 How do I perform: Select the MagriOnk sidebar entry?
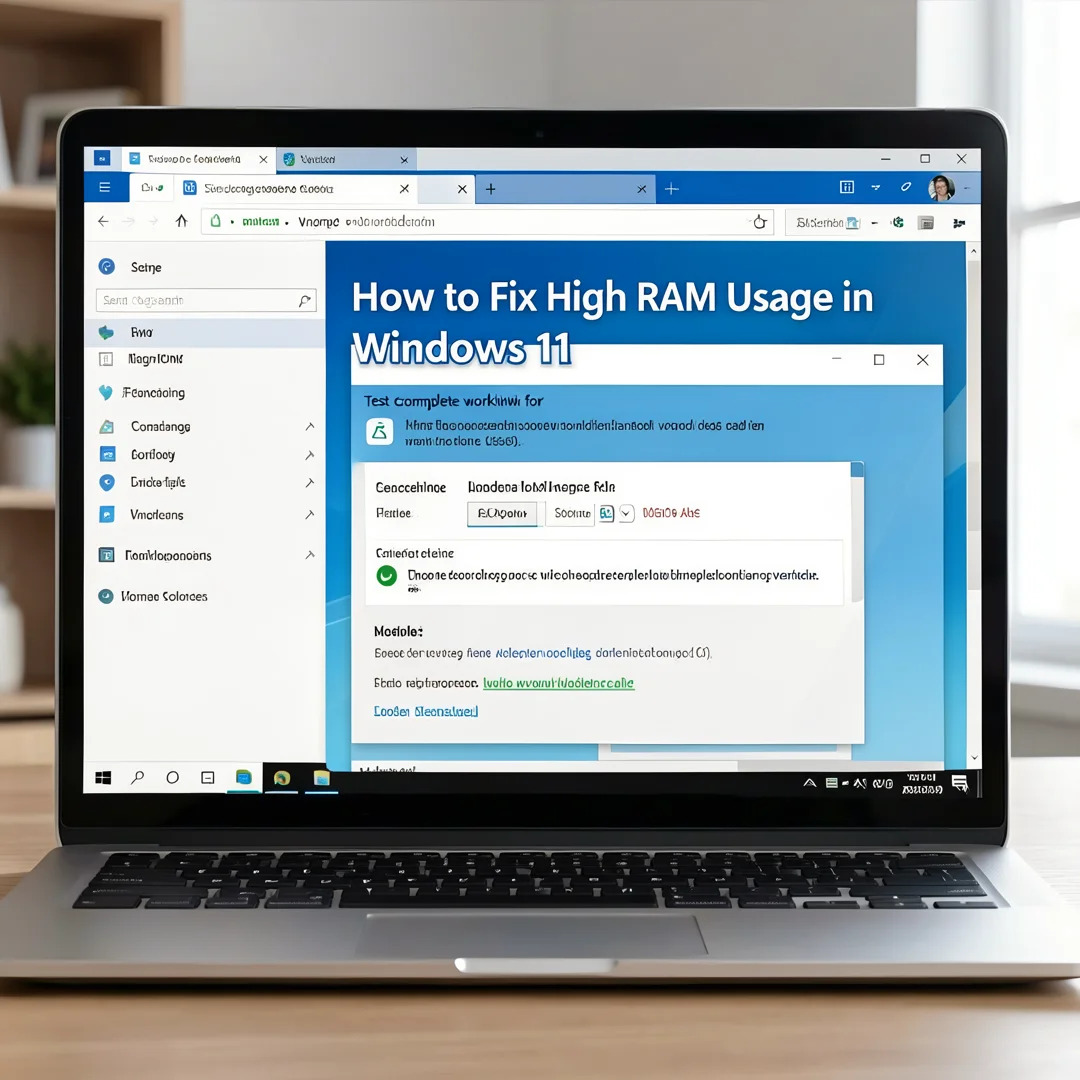155,359
